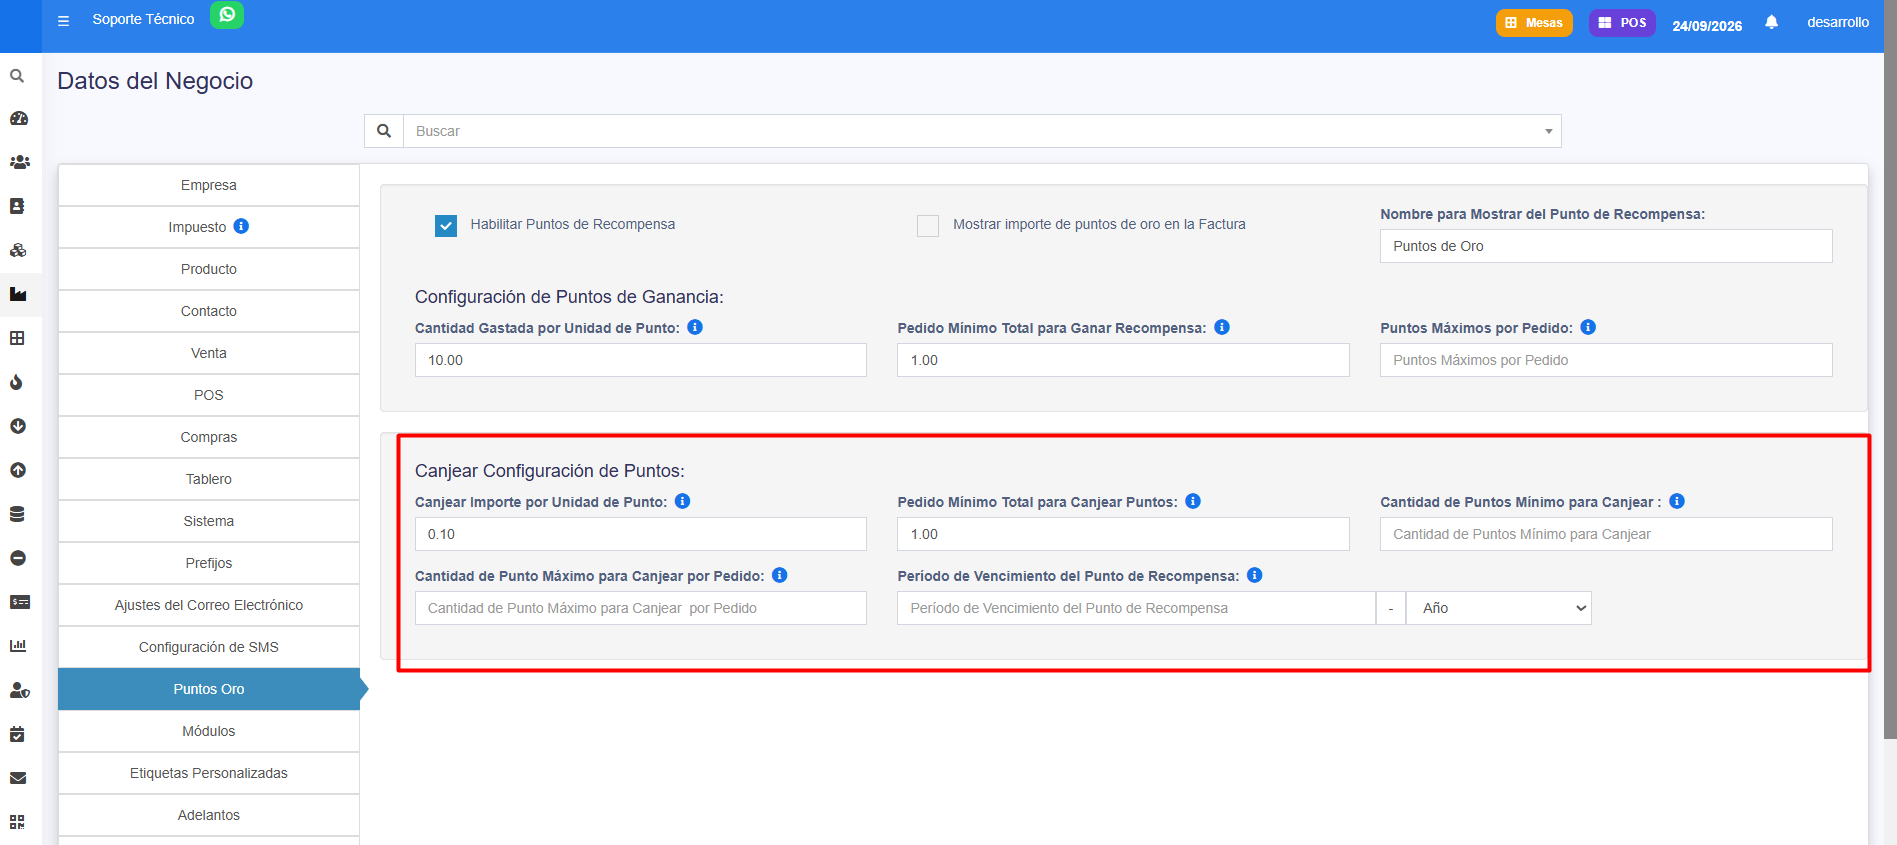Open the users group icon in sidebar
The image size is (1897, 845).
point(19,162)
